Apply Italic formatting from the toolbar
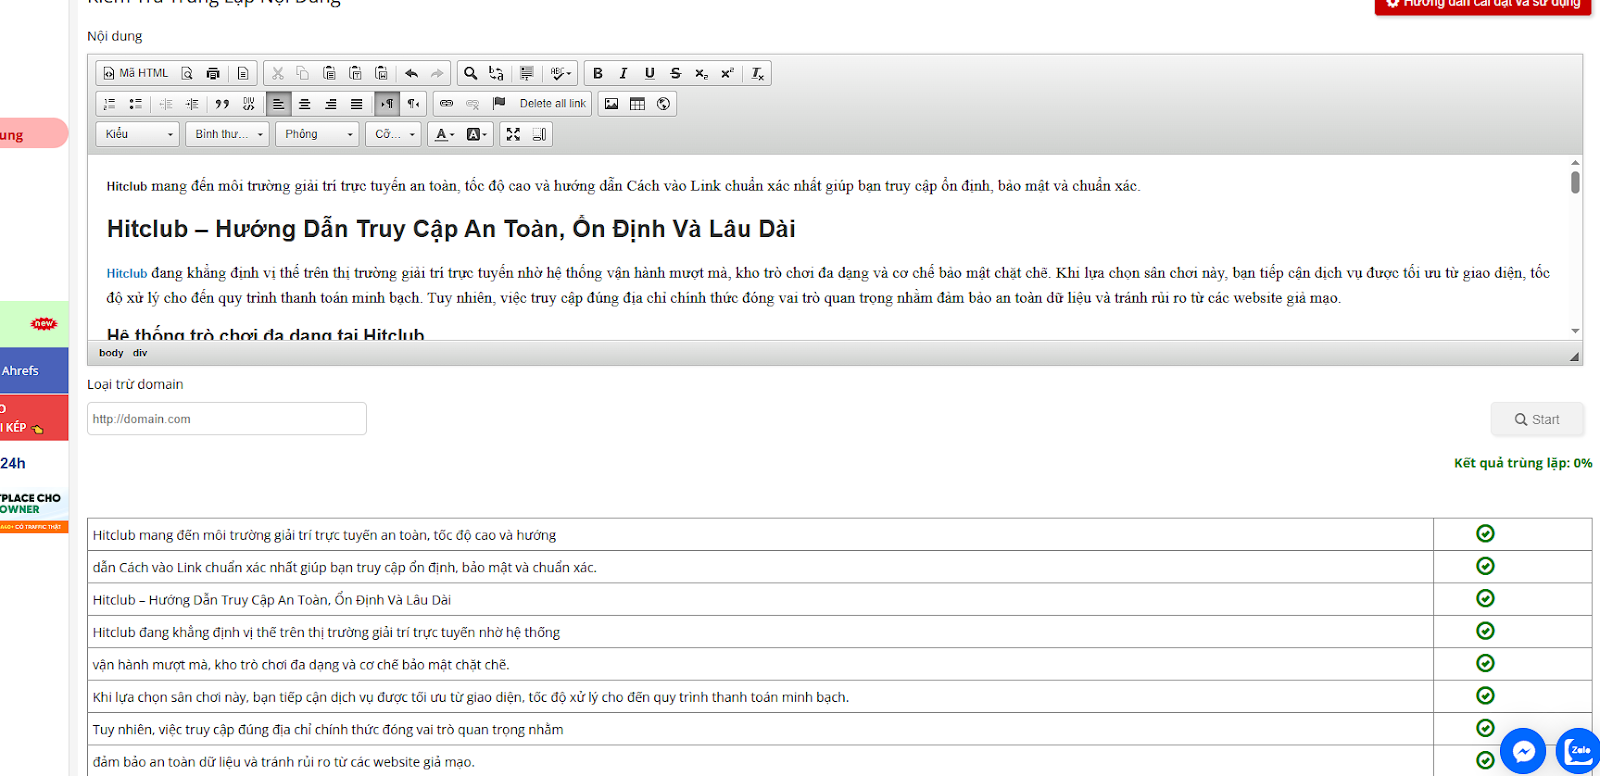 click(623, 73)
